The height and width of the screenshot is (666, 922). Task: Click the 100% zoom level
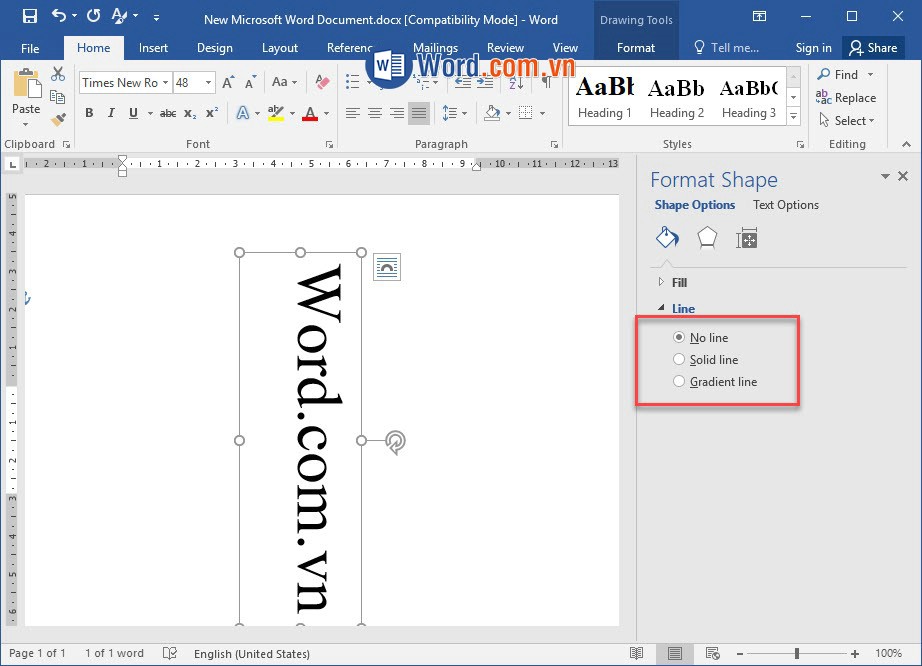(x=888, y=653)
